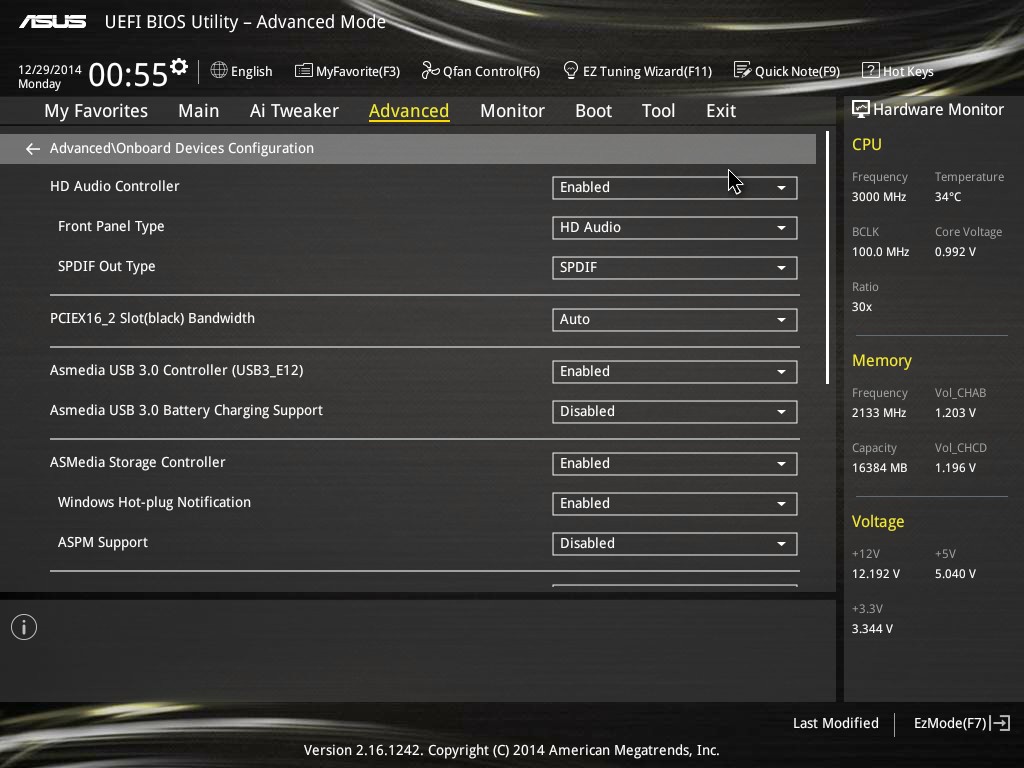Click the settings list scrollbar
The height and width of the screenshot is (768, 1024).
pos(827,257)
